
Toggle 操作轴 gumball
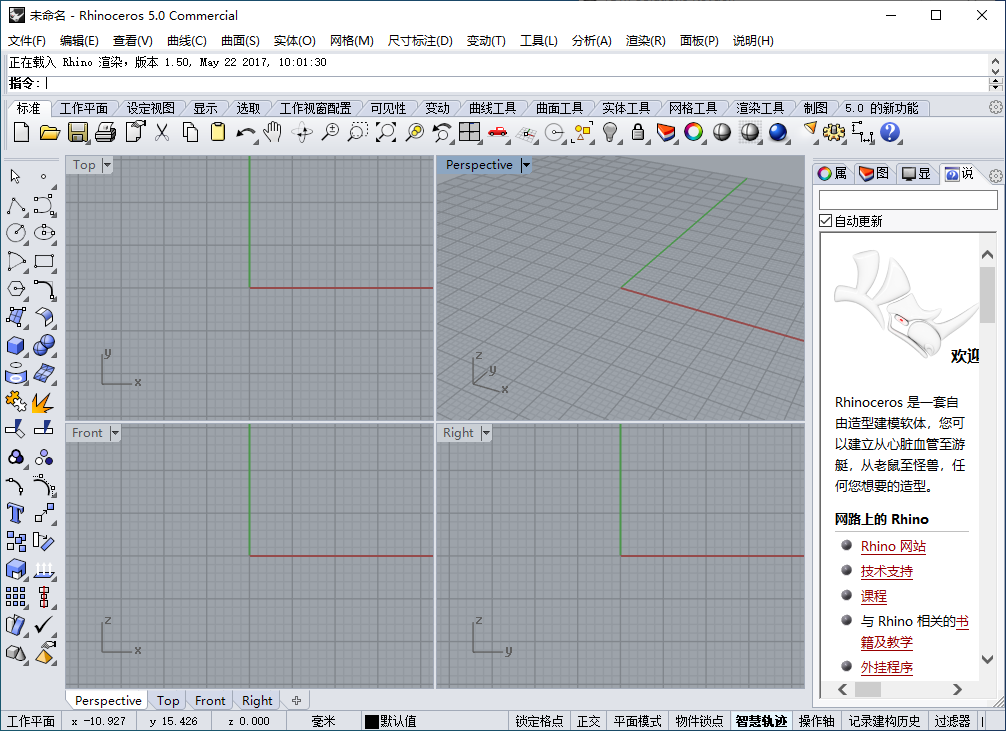(x=816, y=721)
